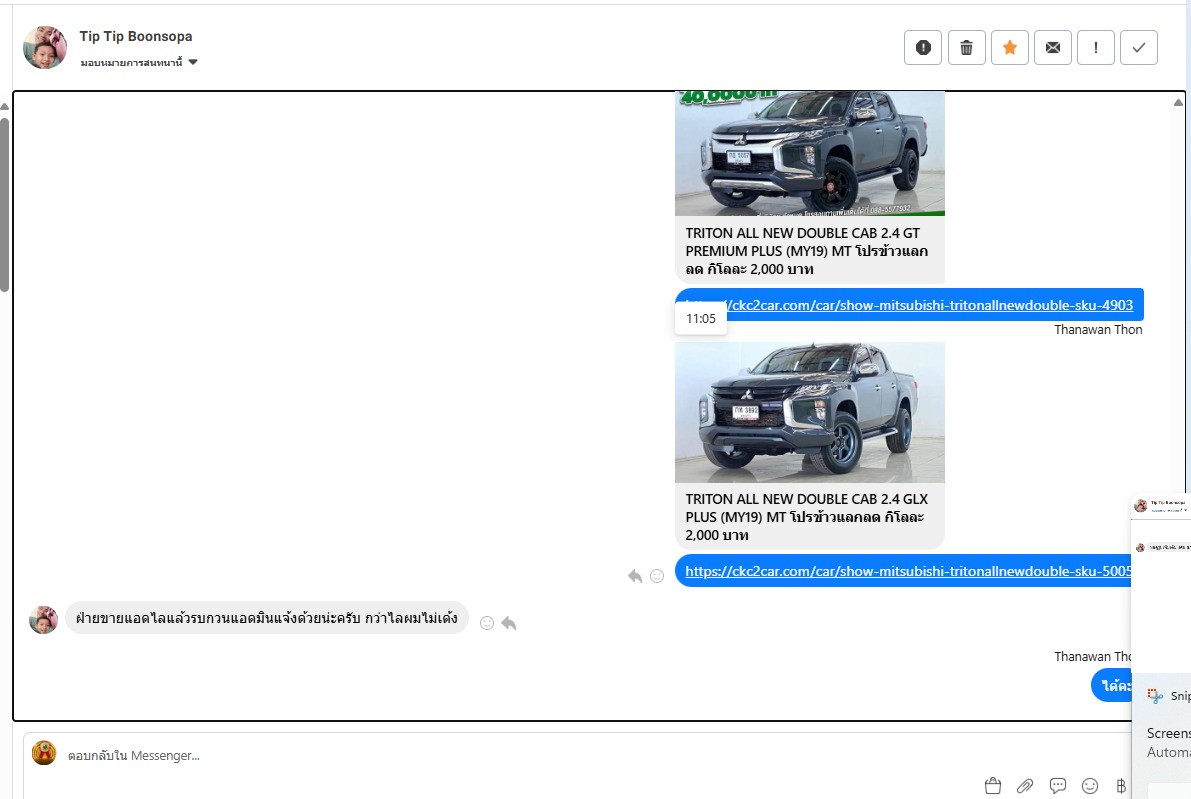Open the shopping bag products icon

[993, 785]
